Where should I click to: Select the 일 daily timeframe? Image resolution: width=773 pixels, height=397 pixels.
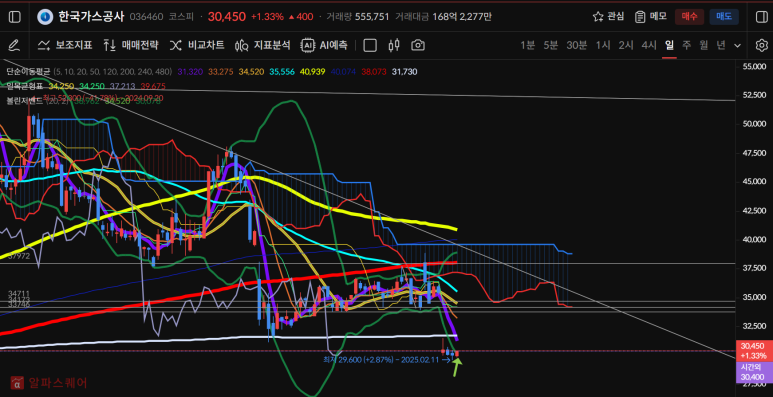click(x=669, y=46)
